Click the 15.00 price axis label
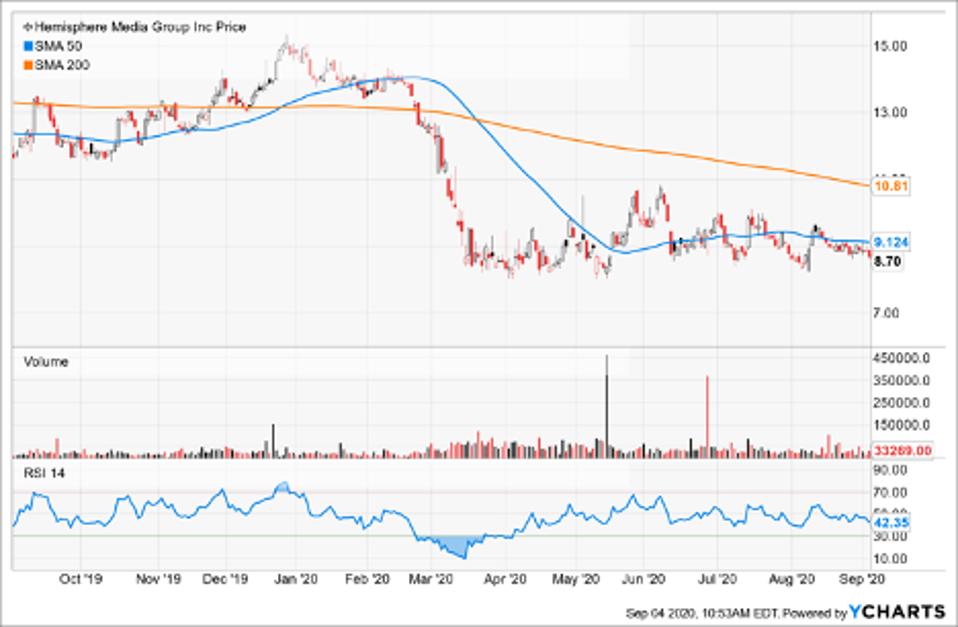This screenshot has height=627, width=958. coord(890,46)
